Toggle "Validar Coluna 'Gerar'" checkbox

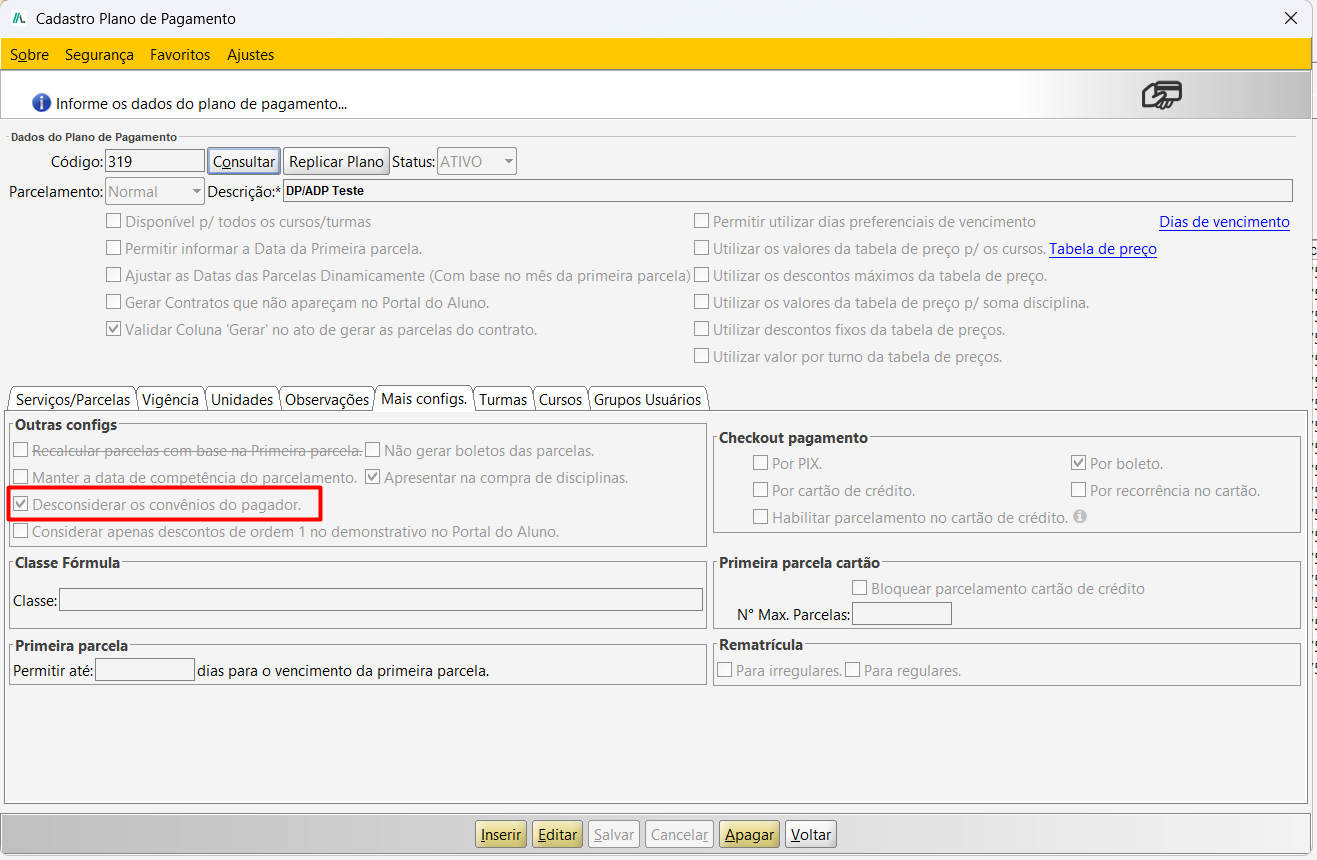pyautogui.click(x=114, y=330)
